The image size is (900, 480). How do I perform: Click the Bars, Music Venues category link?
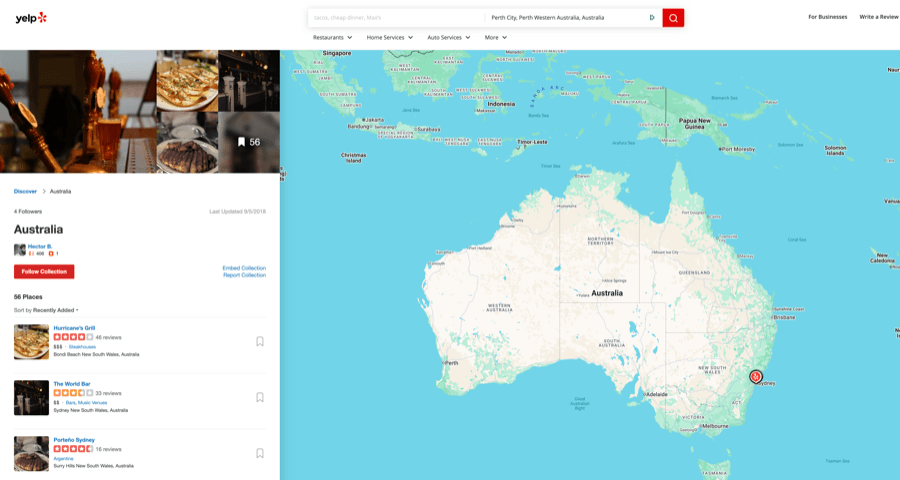[x=86, y=402]
